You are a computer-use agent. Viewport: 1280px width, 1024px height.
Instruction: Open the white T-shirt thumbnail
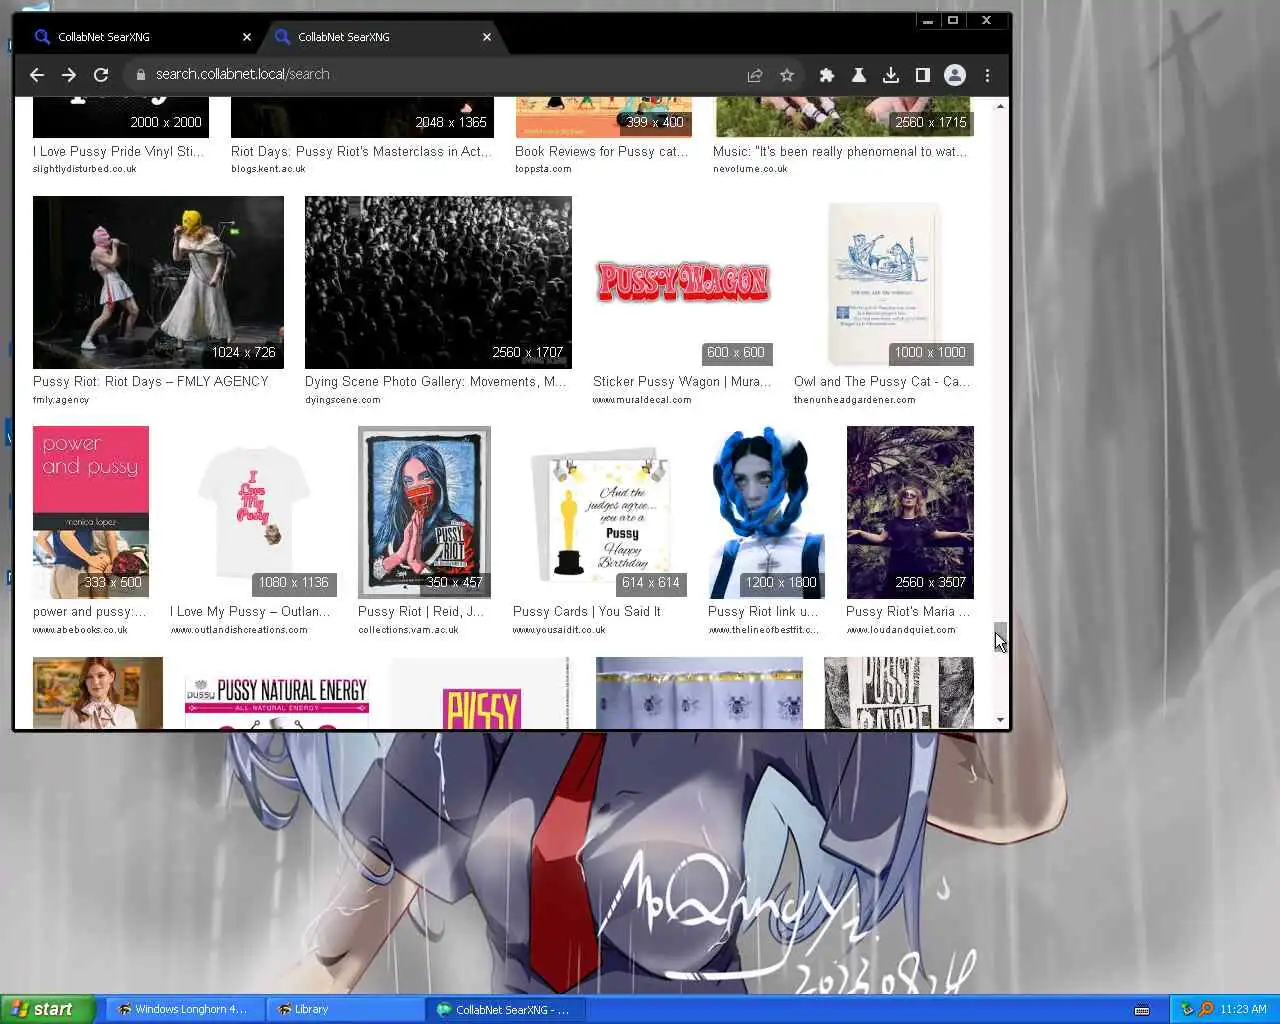pyautogui.click(x=253, y=512)
